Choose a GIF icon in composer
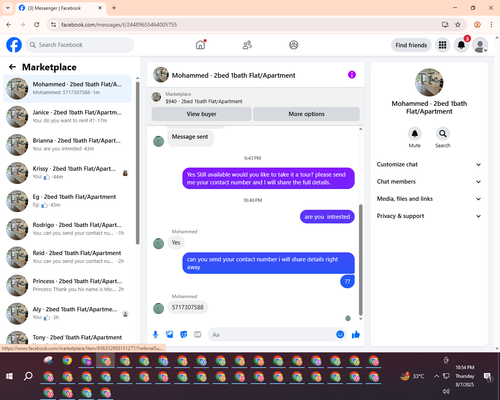 pyautogui.click(x=198, y=334)
